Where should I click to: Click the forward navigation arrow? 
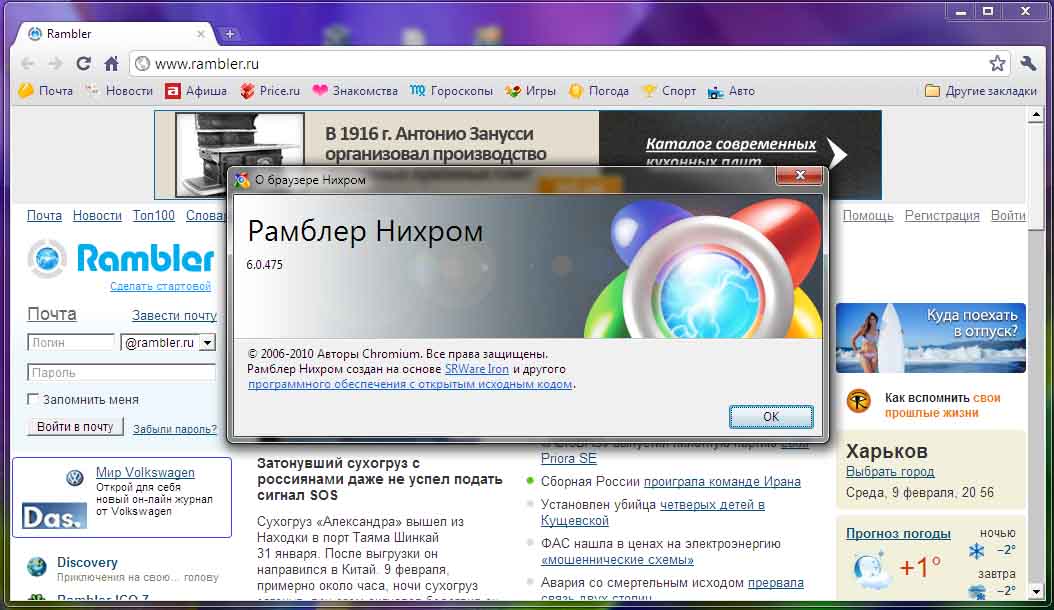coord(55,64)
